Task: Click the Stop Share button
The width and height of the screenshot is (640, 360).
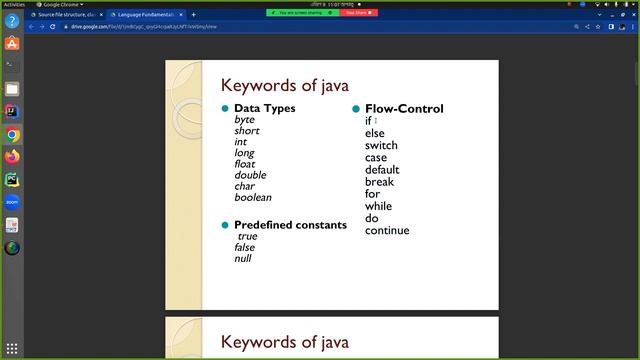Action: pyautogui.click(x=359, y=13)
